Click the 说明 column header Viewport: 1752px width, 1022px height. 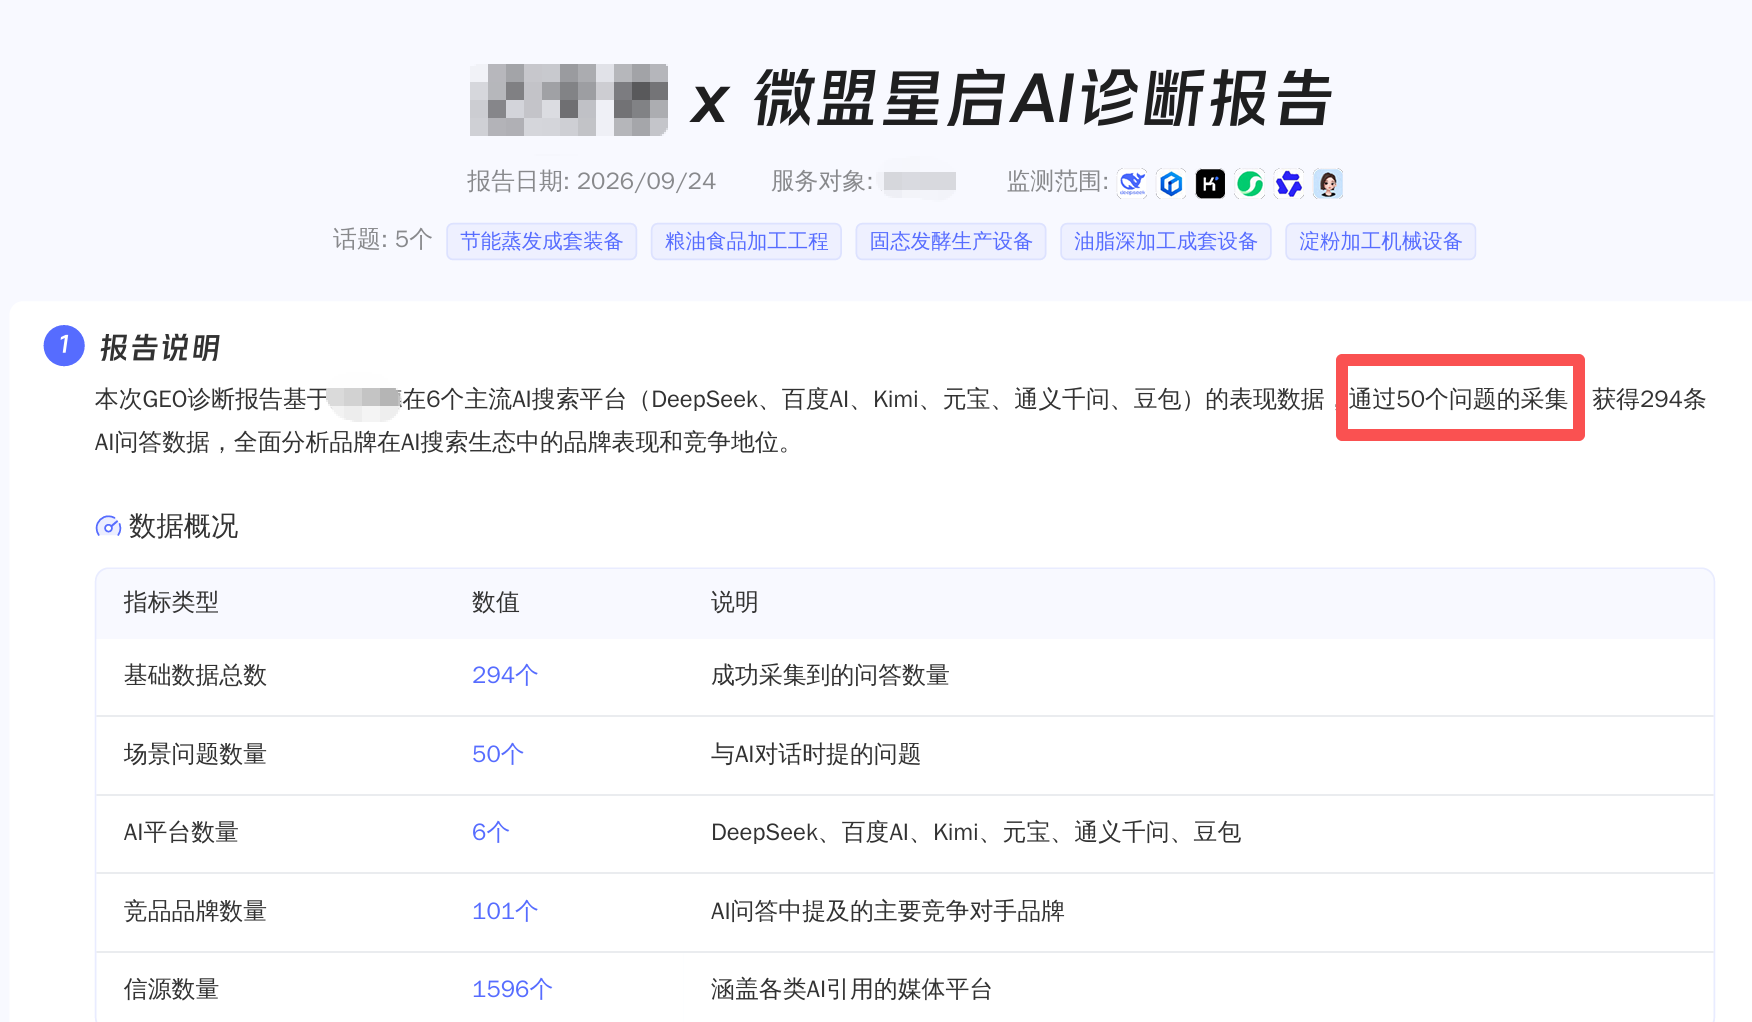[x=735, y=602]
